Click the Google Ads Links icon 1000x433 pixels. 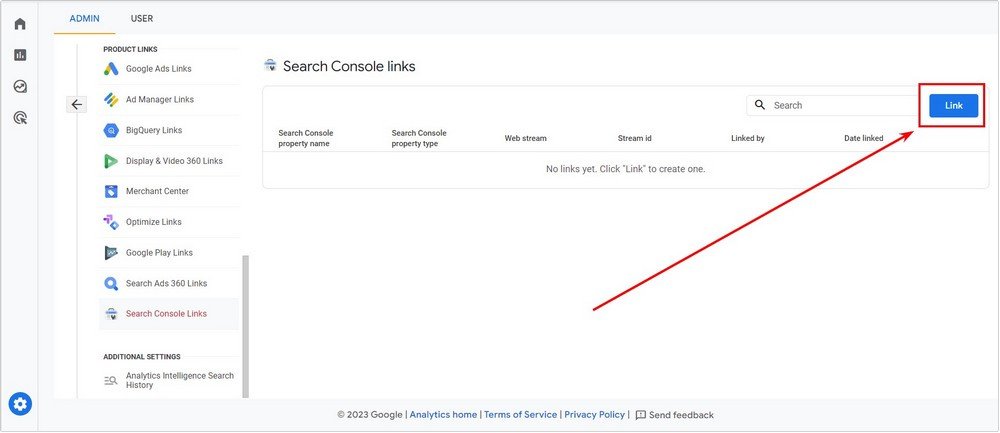tap(111, 69)
